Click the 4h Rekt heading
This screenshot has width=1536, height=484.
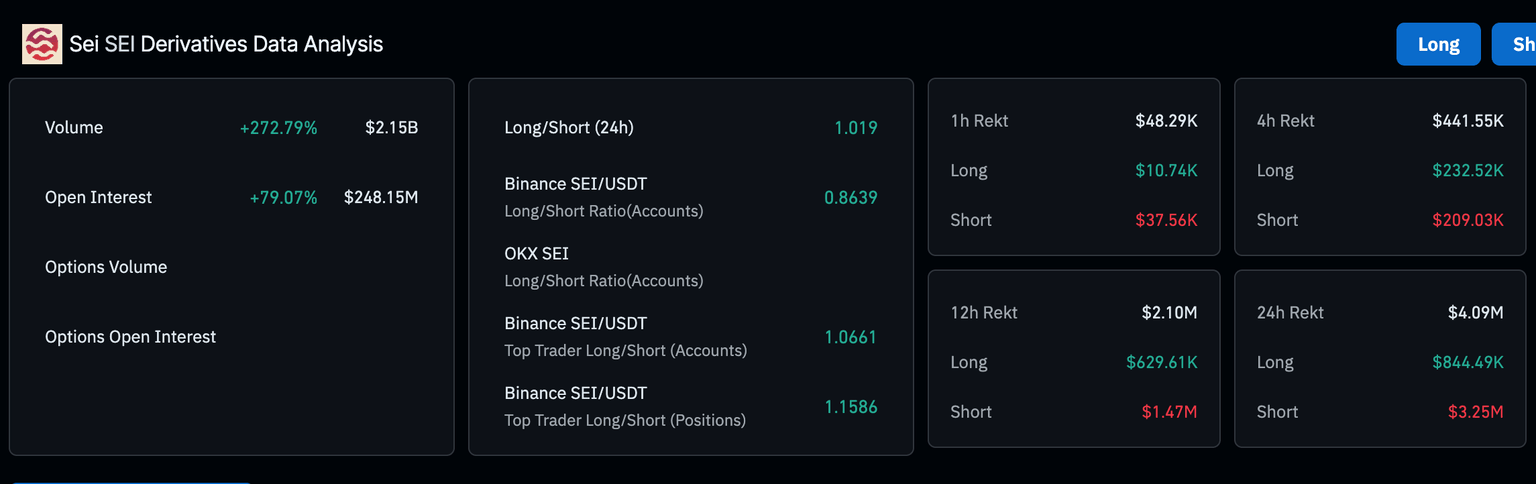click(1285, 121)
